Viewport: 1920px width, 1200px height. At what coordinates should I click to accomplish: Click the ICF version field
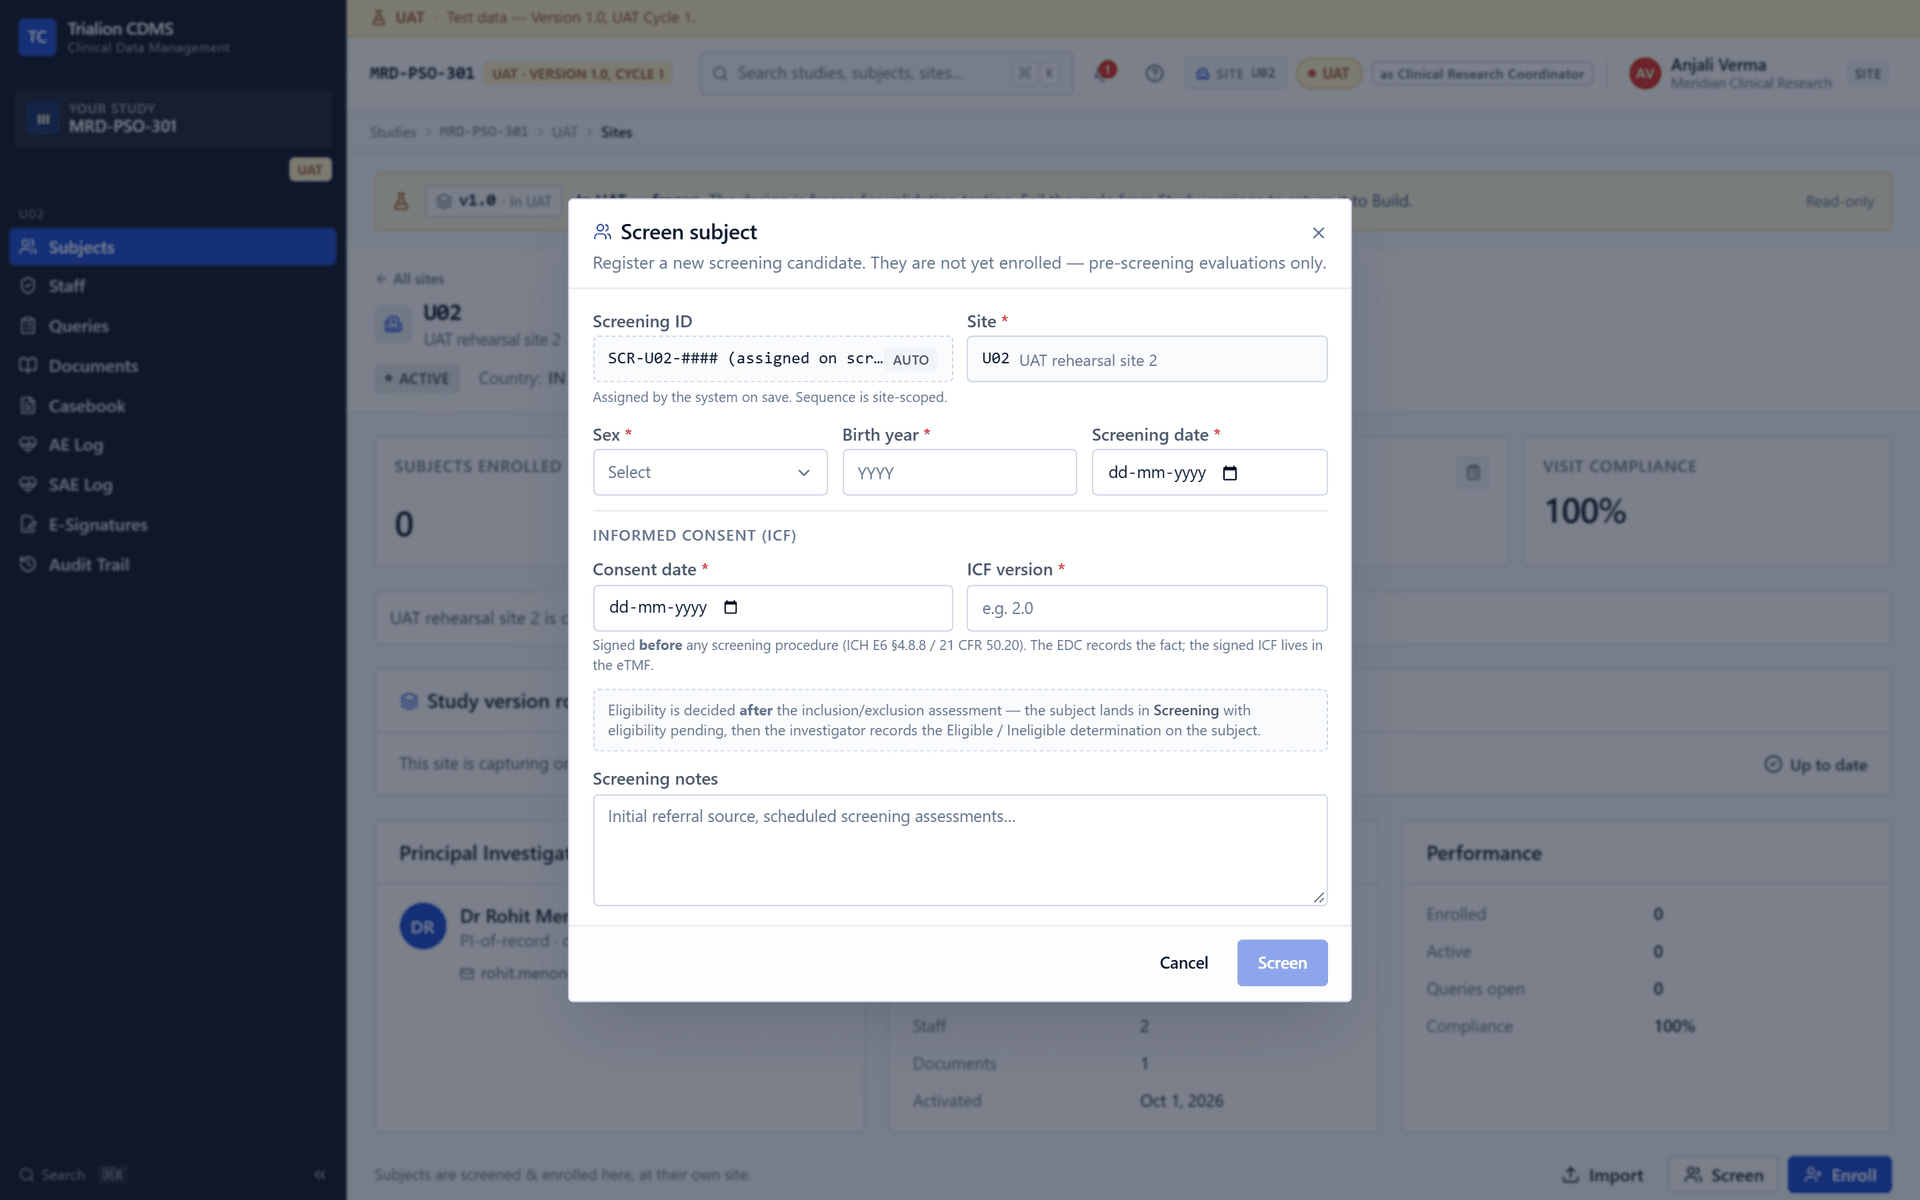[x=1146, y=608]
